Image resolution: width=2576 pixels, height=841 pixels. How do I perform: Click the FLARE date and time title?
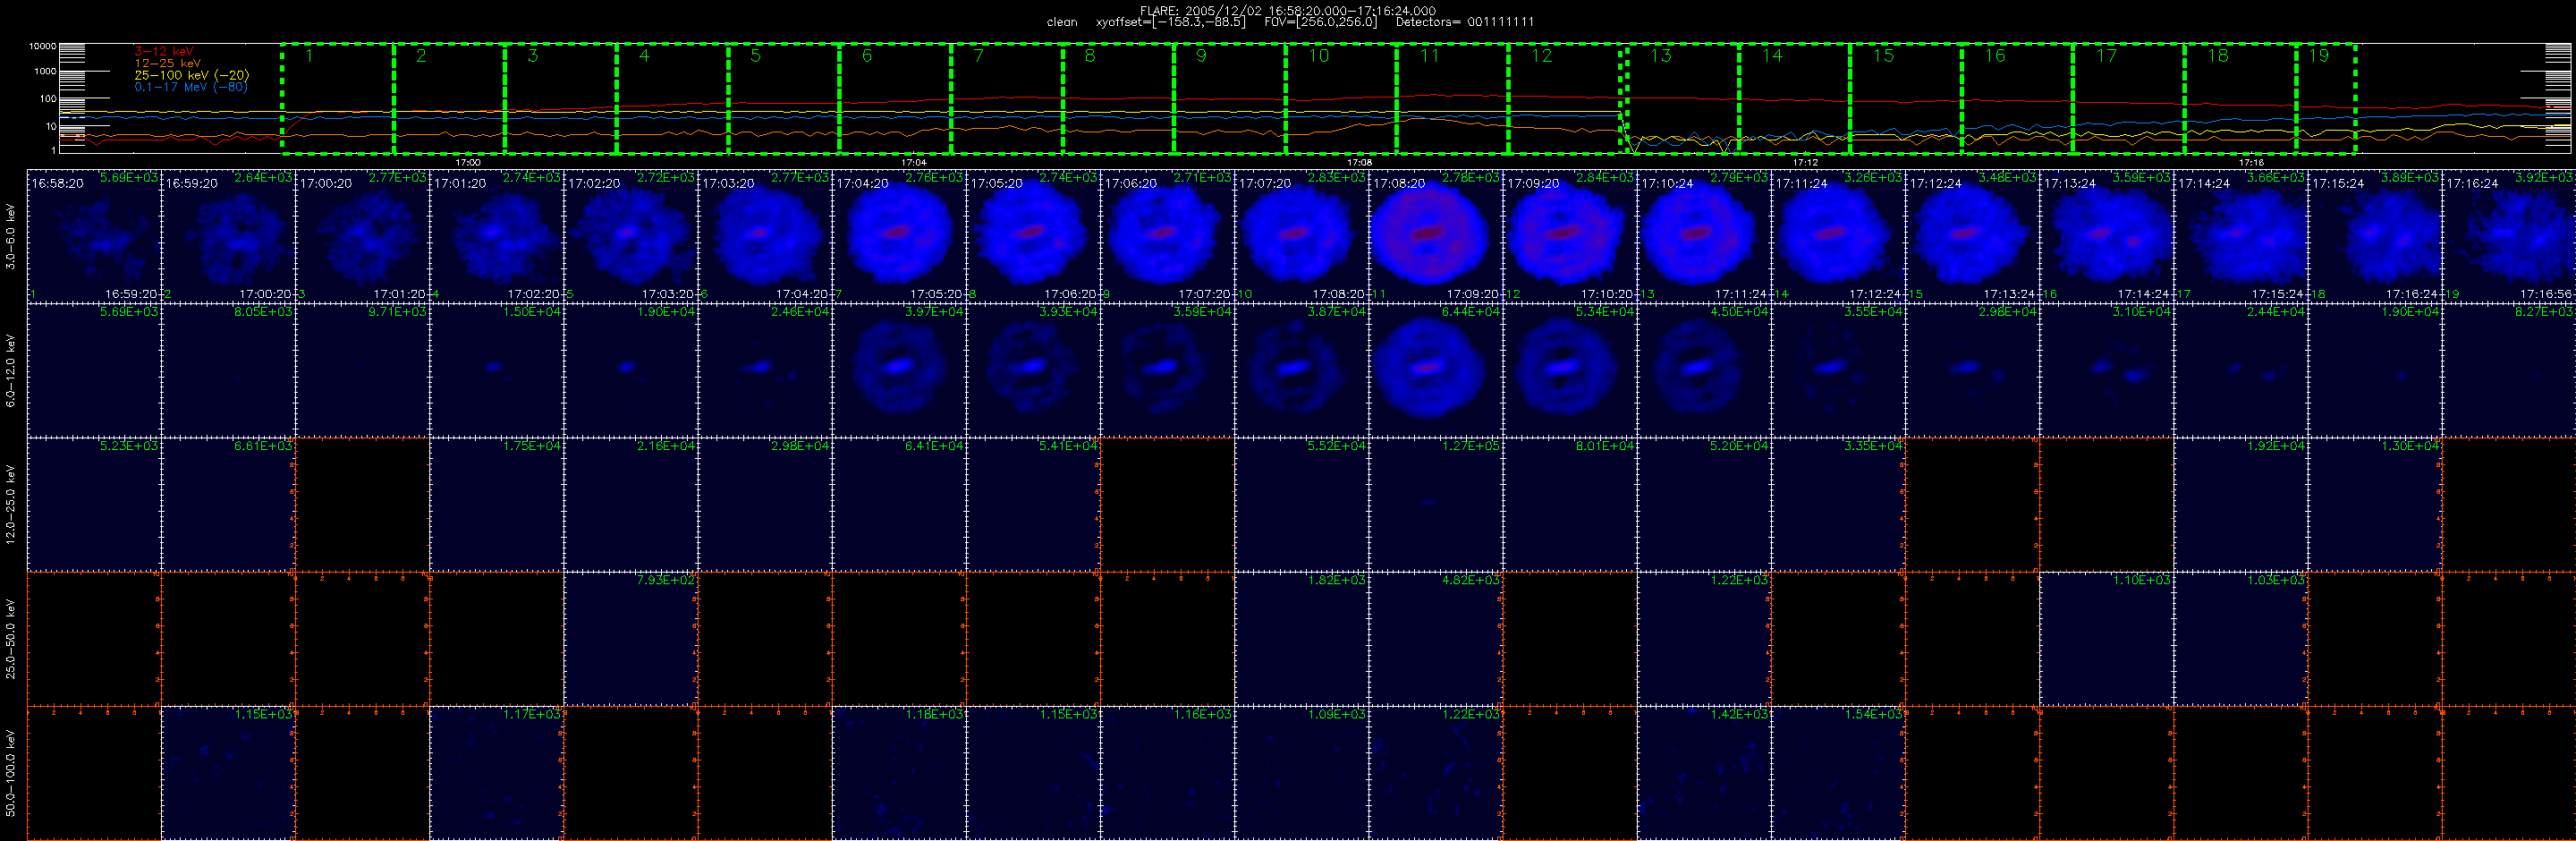click(x=1288, y=10)
